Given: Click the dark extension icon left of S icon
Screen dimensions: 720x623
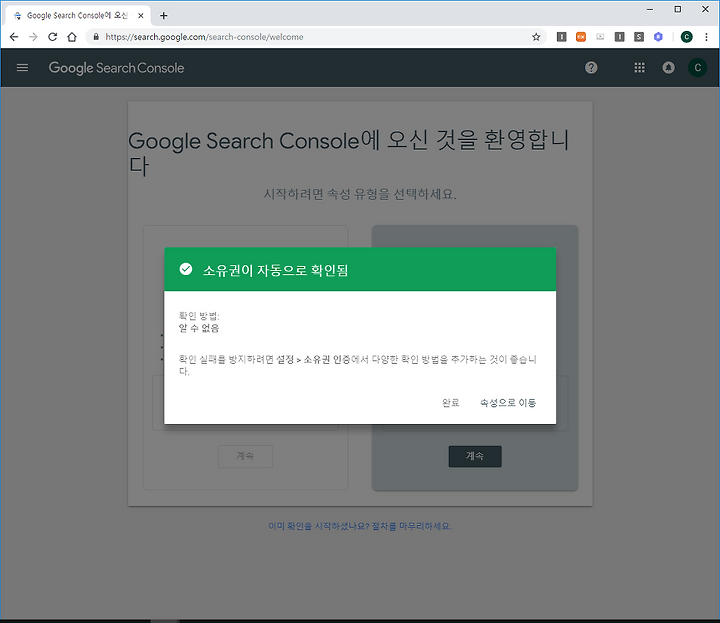Looking at the screenshot, I should pyautogui.click(x=619, y=37).
